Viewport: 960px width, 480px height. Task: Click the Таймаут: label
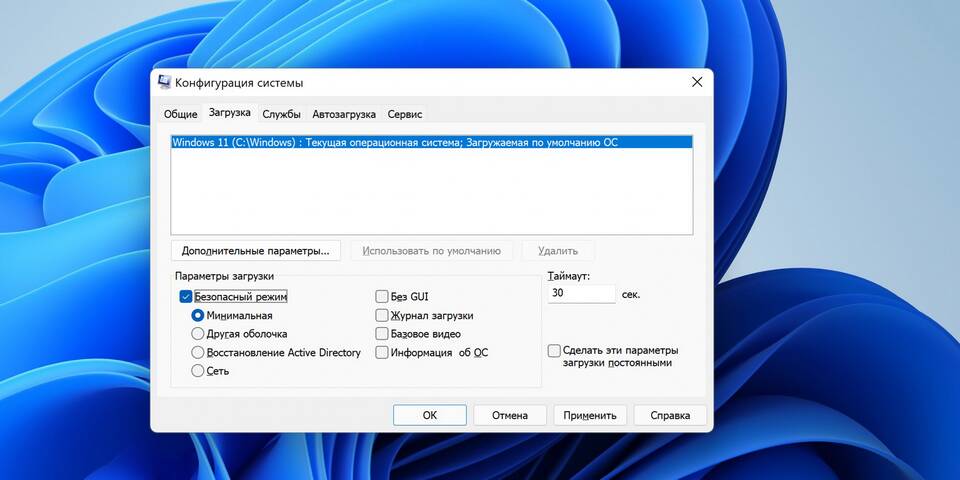[569, 277]
